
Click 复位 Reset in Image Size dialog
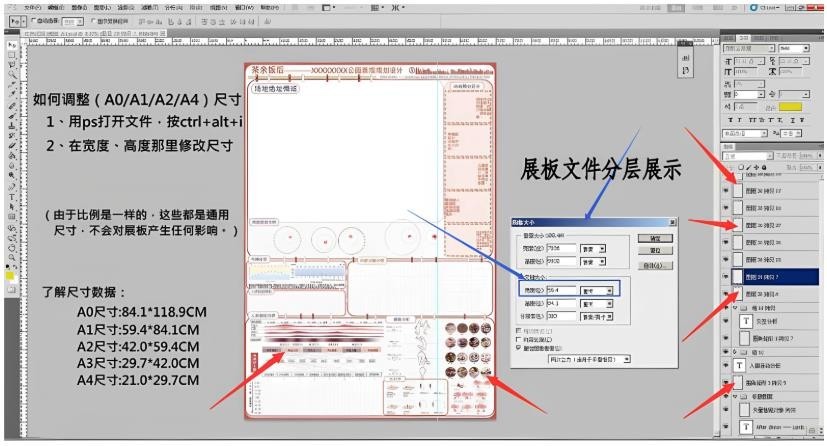click(x=655, y=251)
